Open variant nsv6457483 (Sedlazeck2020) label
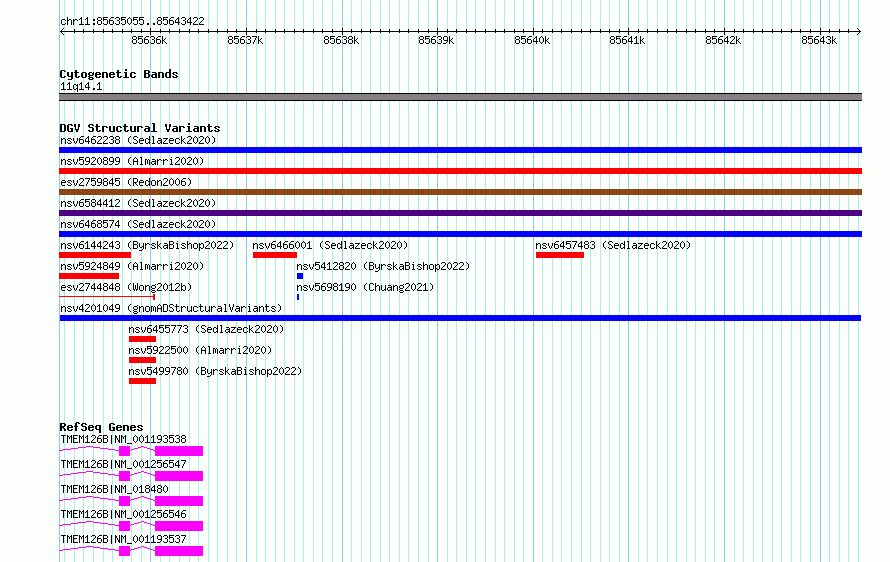The image size is (890, 562). (x=613, y=245)
